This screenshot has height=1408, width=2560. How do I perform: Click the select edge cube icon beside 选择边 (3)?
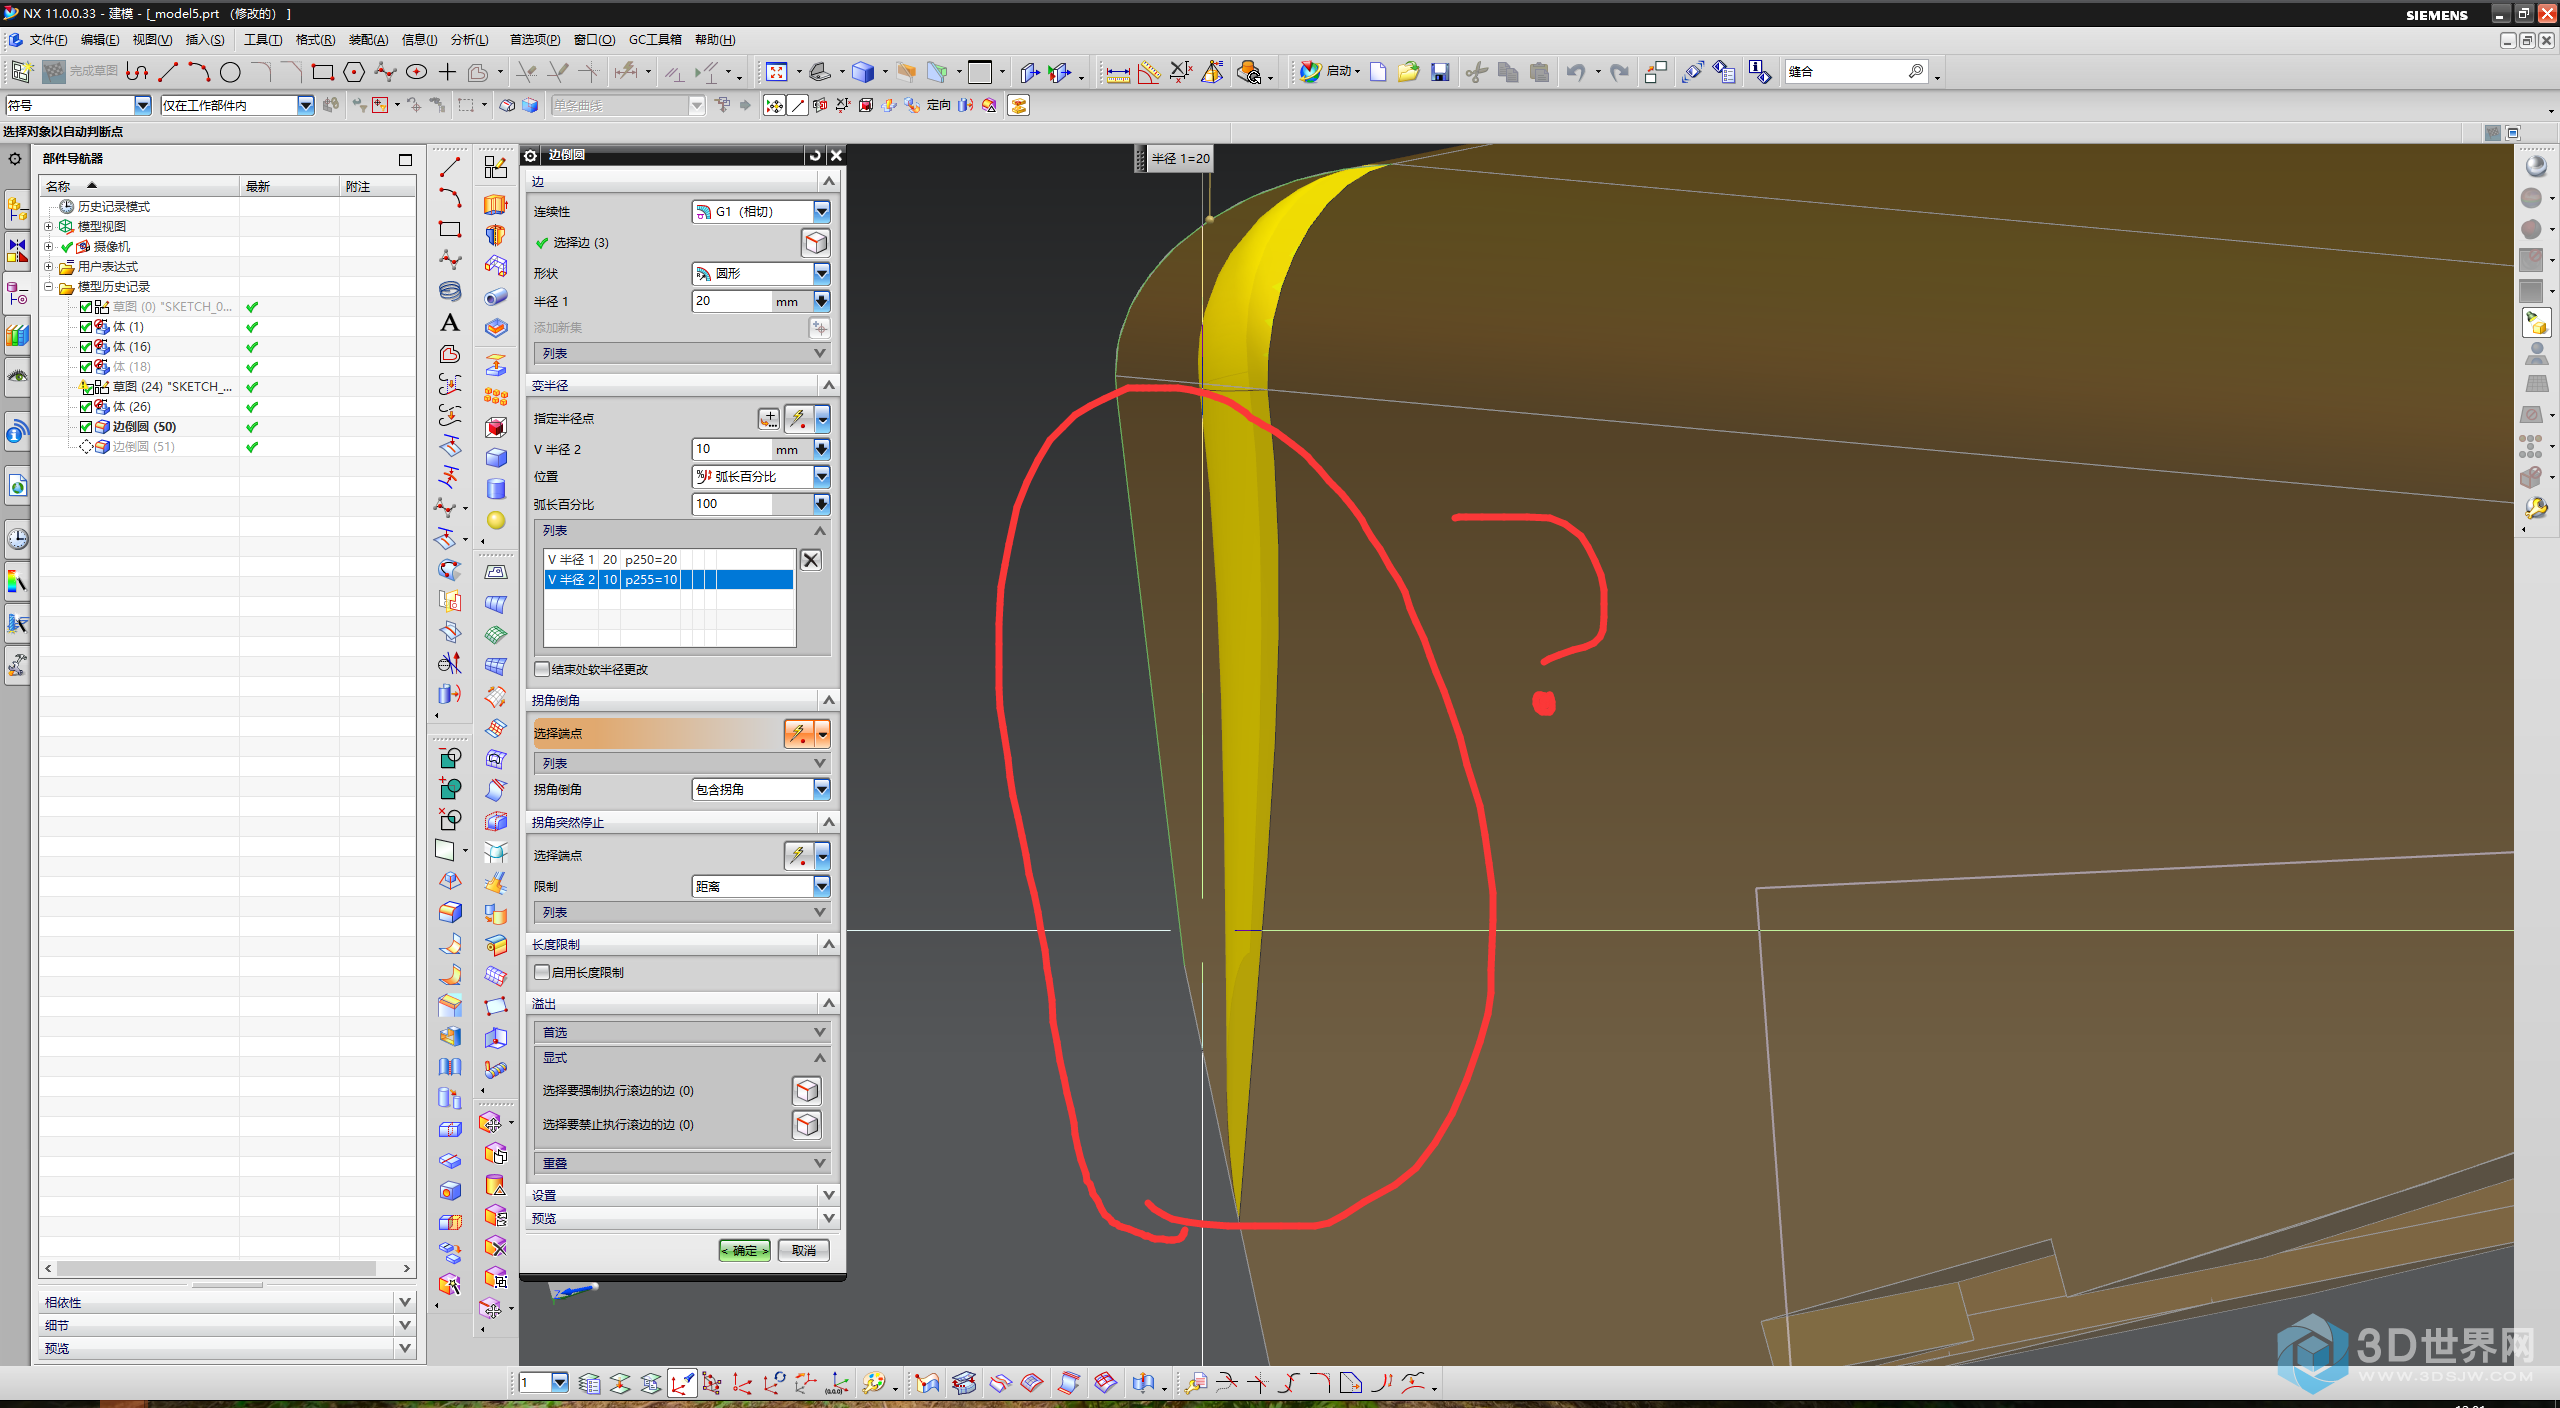pos(816,242)
